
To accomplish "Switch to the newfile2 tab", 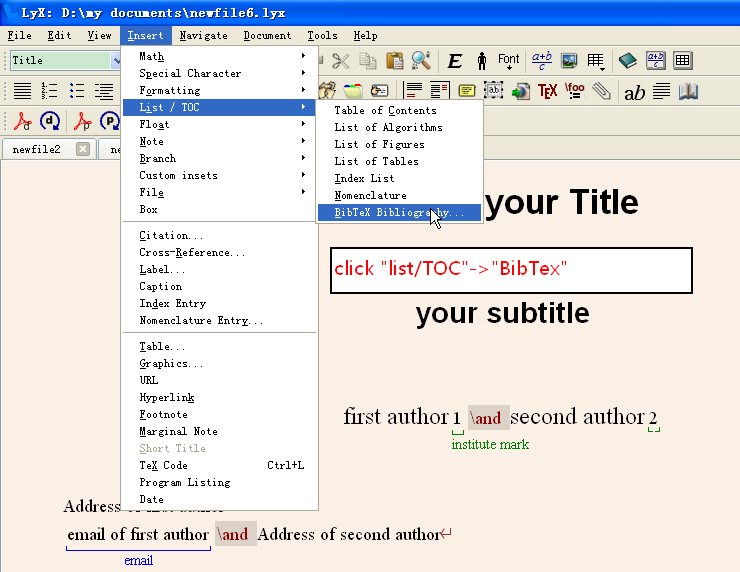I will (x=37, y=149).
